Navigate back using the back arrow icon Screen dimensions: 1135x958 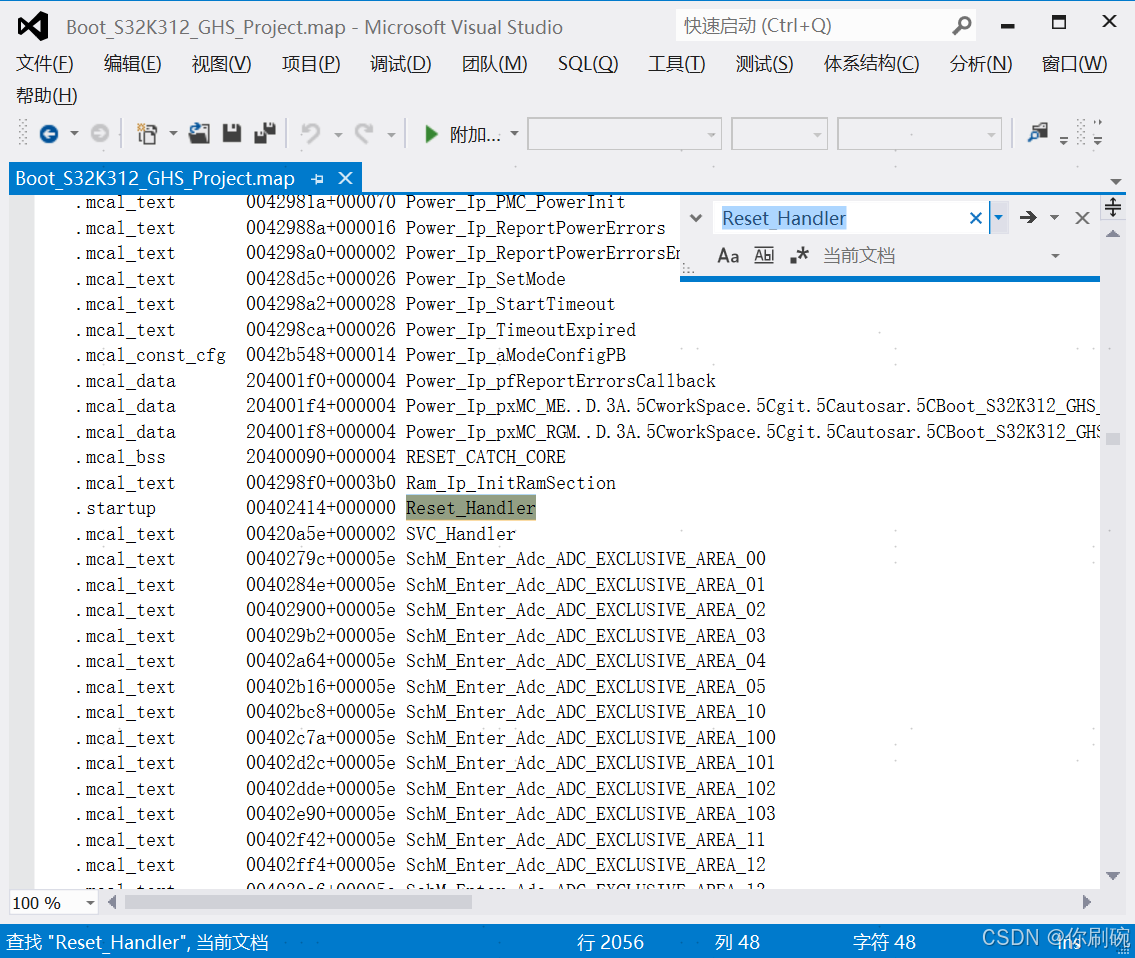[48, 132]
